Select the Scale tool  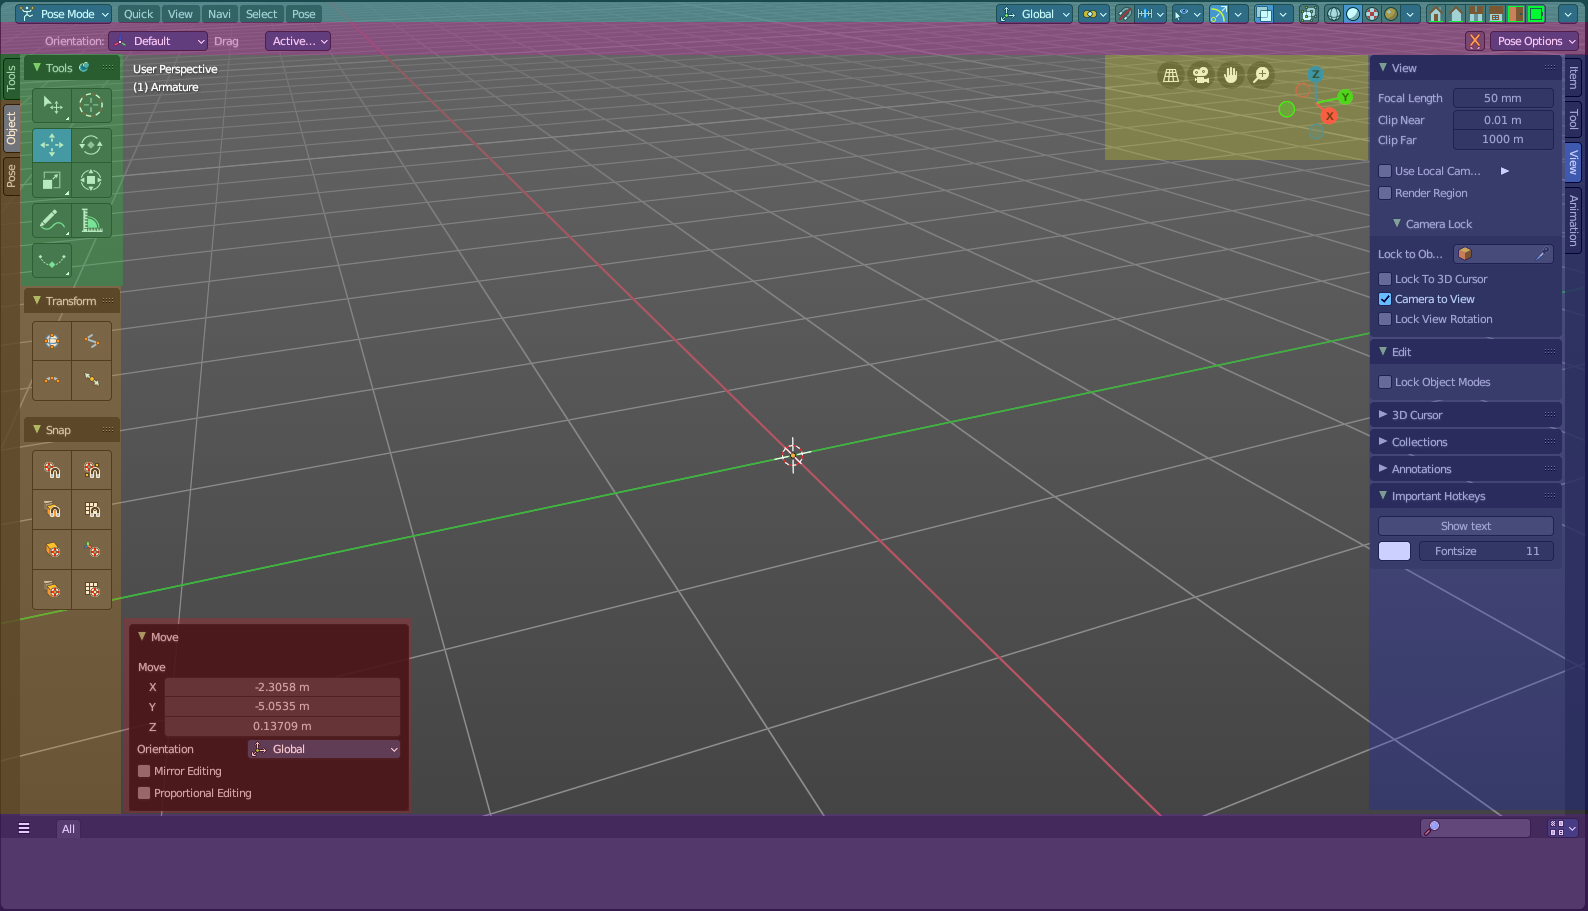52,181
